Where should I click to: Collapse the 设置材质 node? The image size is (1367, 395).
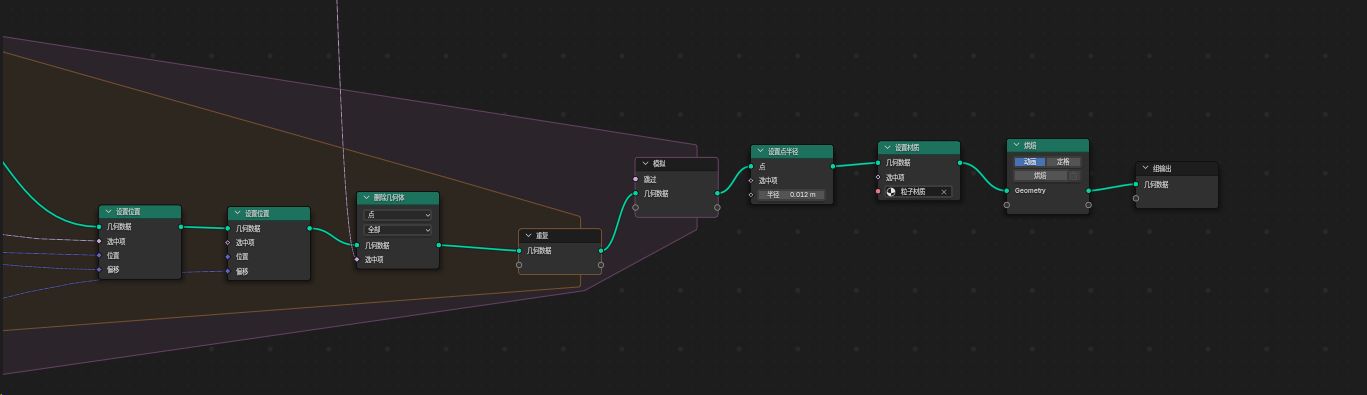point(886,147)
